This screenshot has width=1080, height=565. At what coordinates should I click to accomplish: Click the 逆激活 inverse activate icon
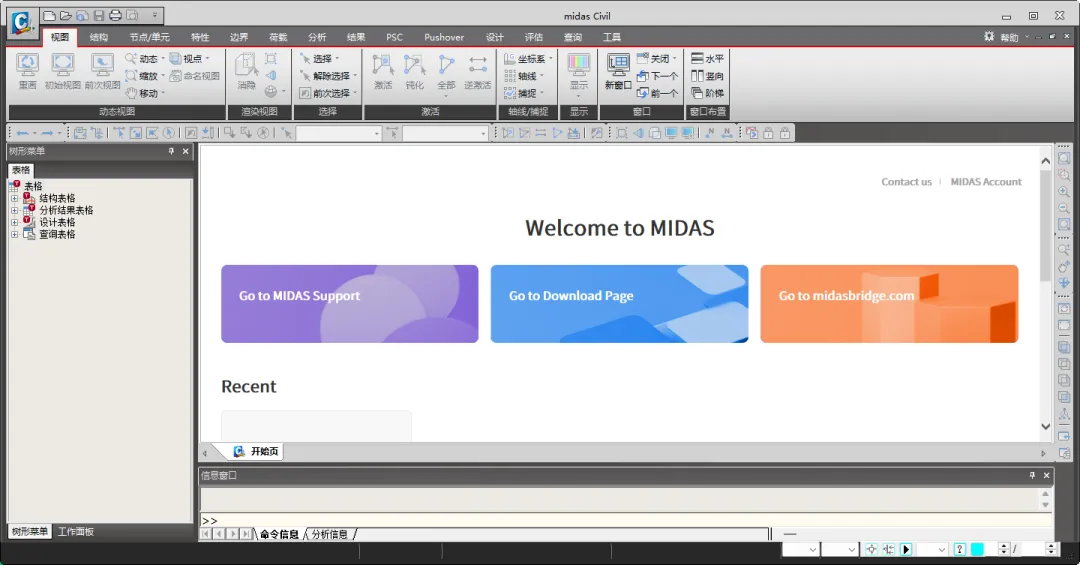click(477, 65)
